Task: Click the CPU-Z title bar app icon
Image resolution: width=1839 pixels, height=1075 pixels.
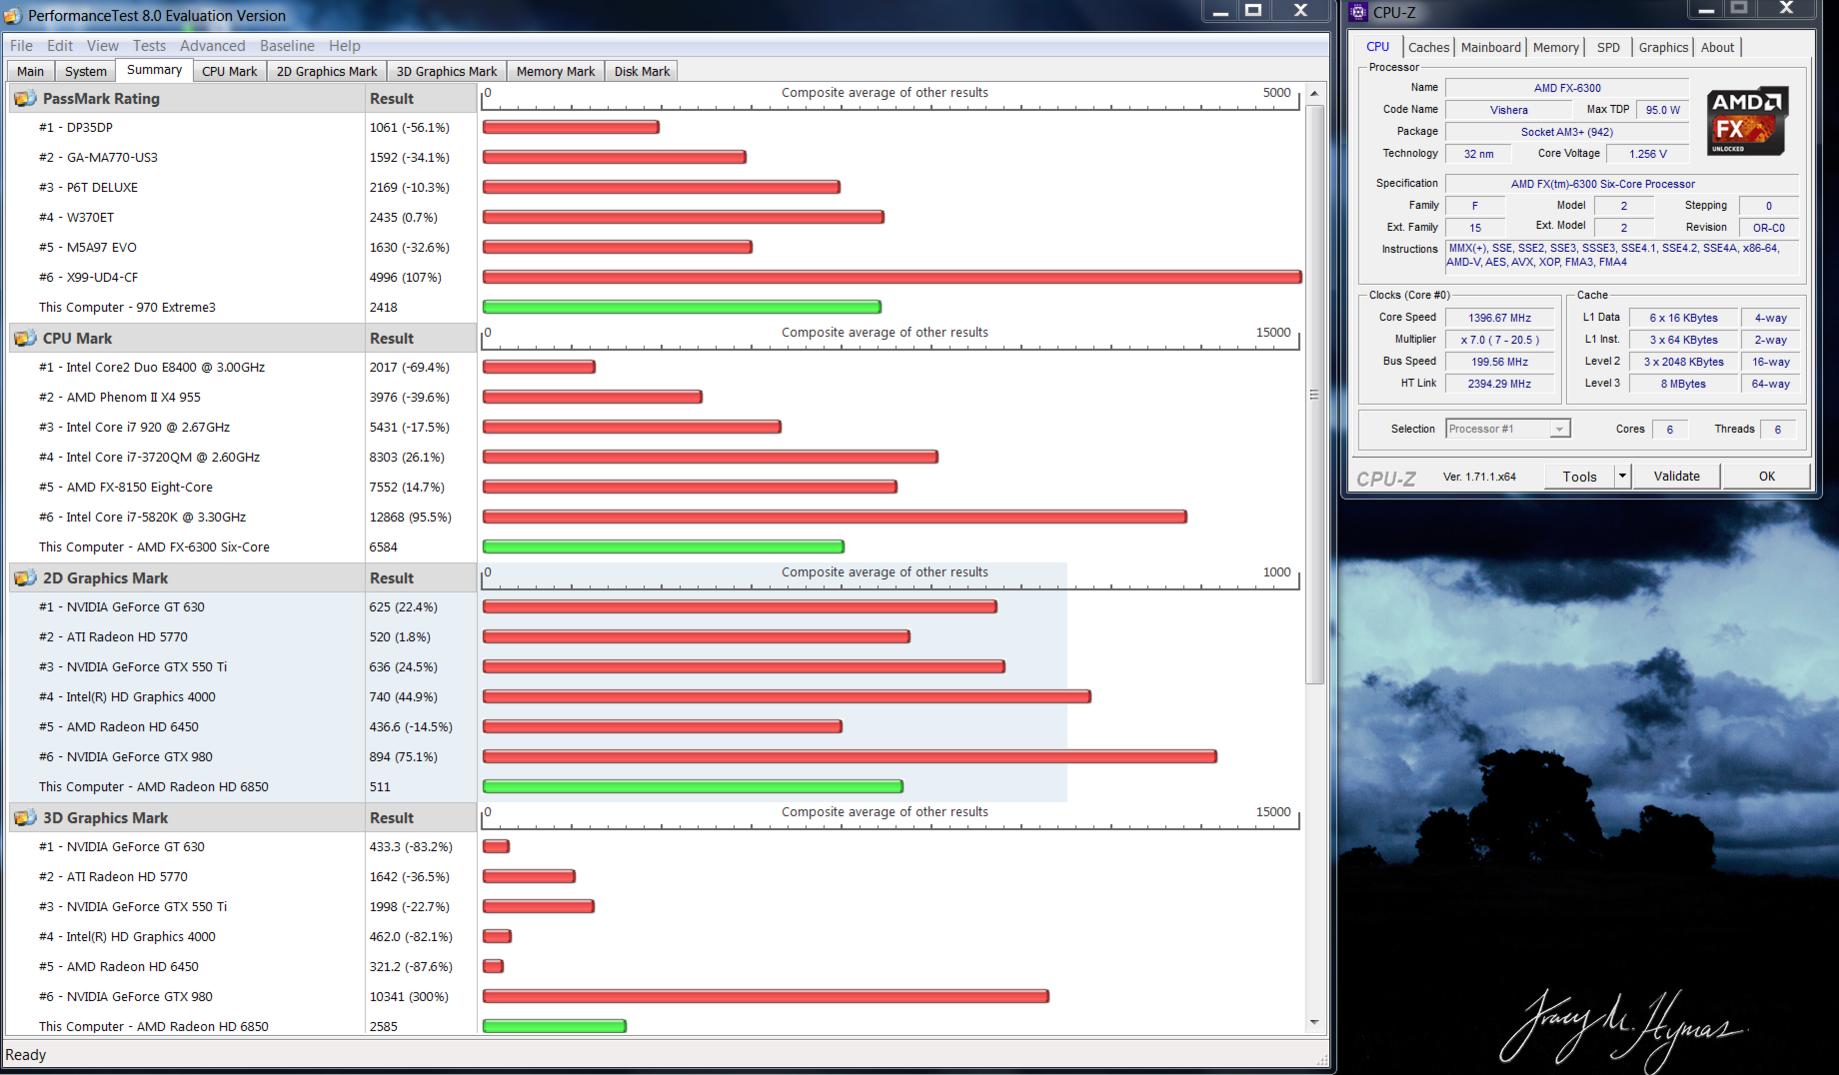Action: [x=1357, y=12]
